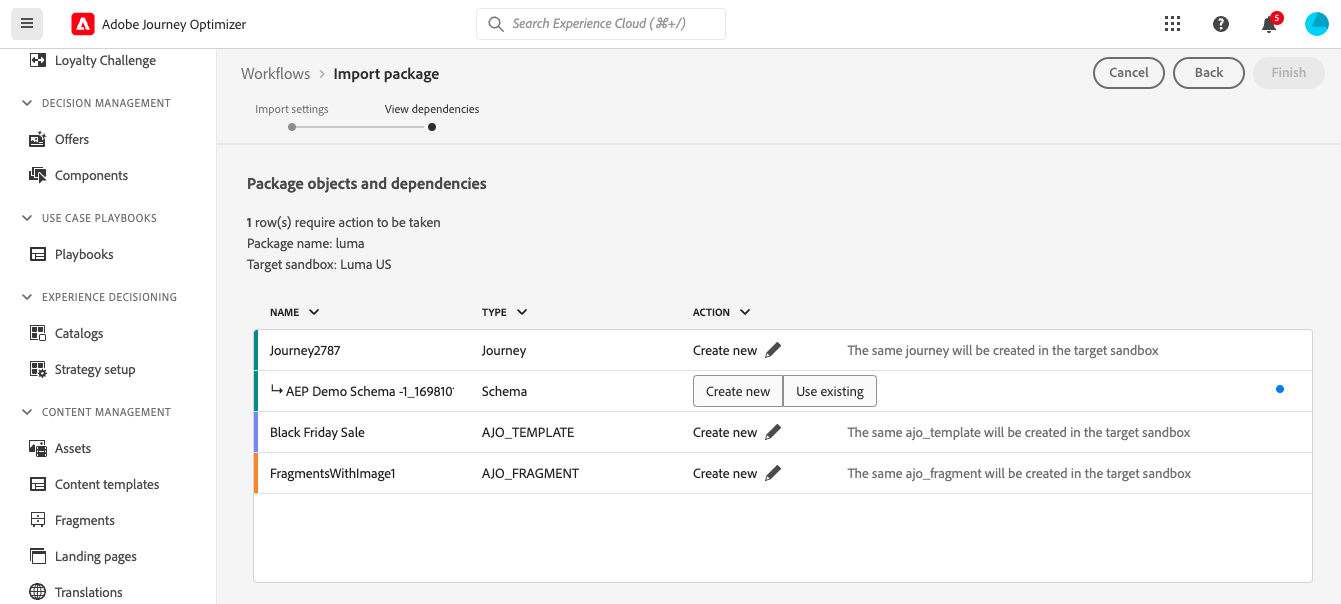Go to Landing pages in the sidebar
The width and height of the screenshot is (1341, 604).
95,557
